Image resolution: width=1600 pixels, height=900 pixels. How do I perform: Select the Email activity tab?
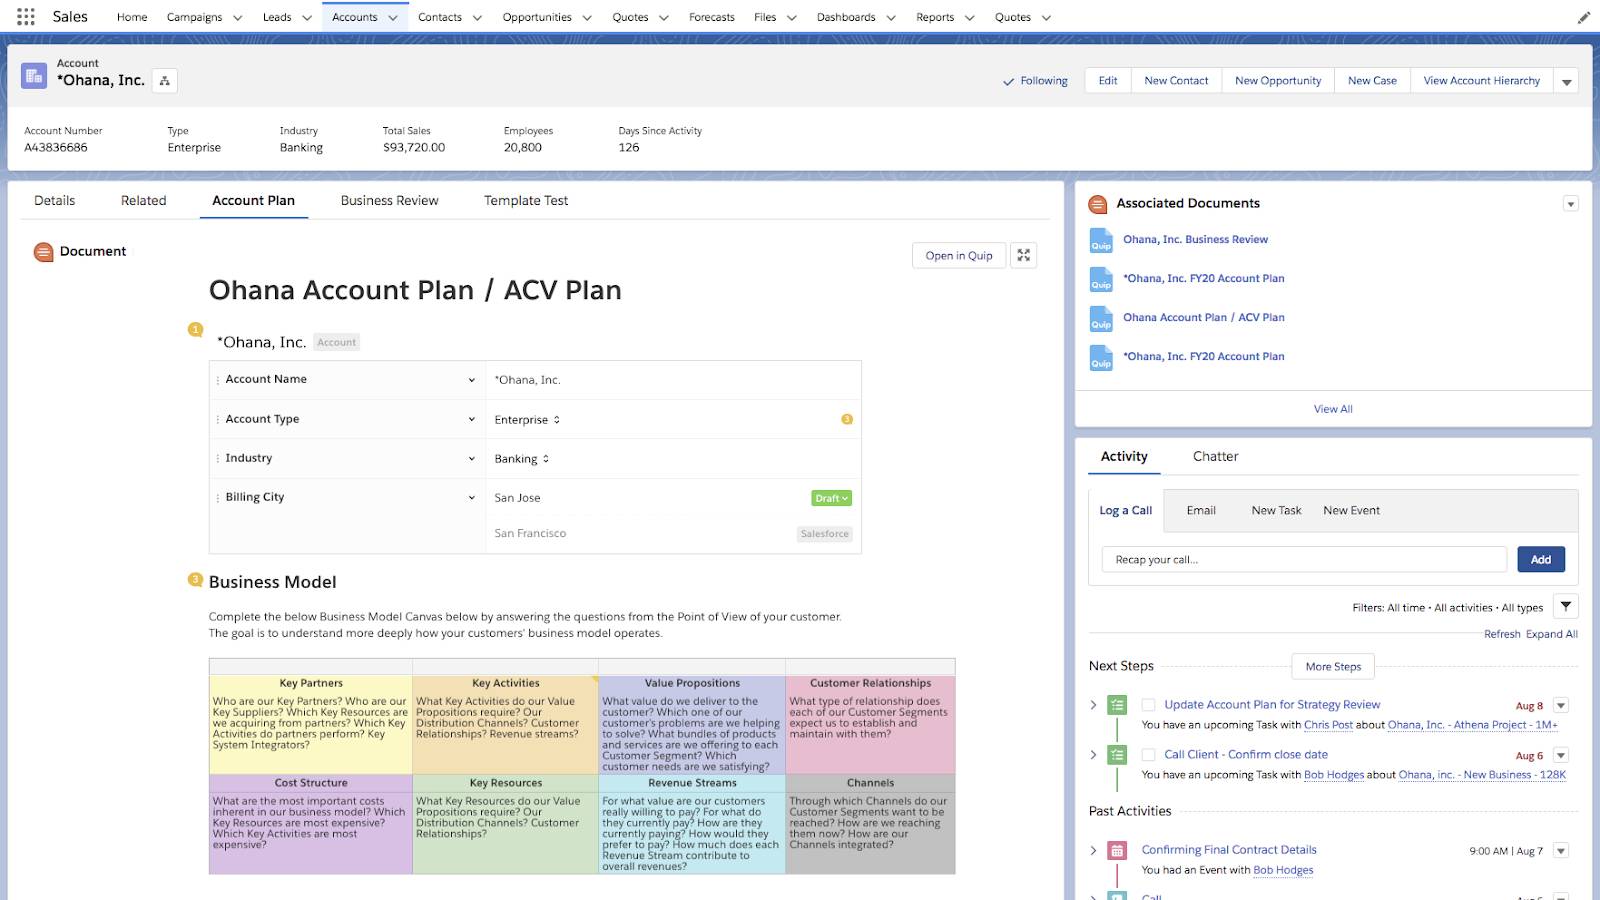(1201, 511)
